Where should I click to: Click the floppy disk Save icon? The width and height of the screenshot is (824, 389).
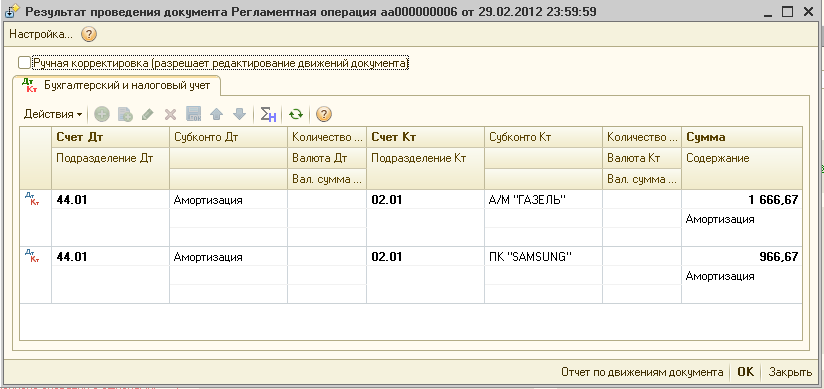[193, 114]
